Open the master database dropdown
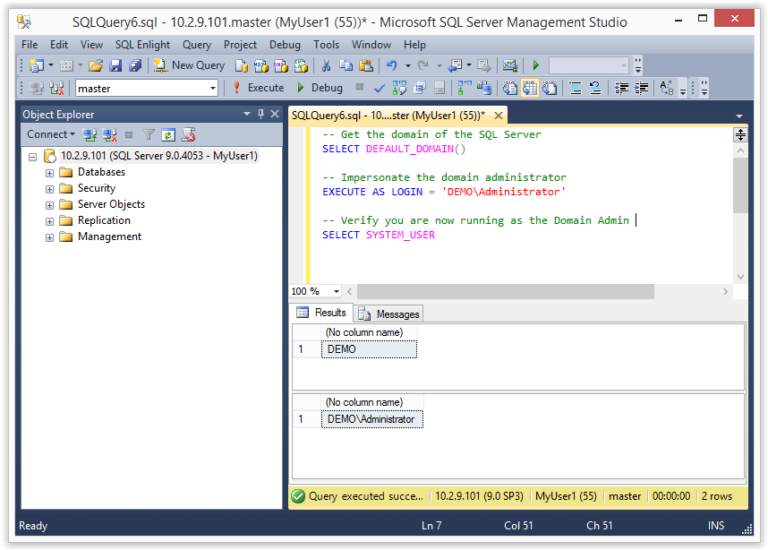Screen dimensions: 768x550 [x=213, y=89]
